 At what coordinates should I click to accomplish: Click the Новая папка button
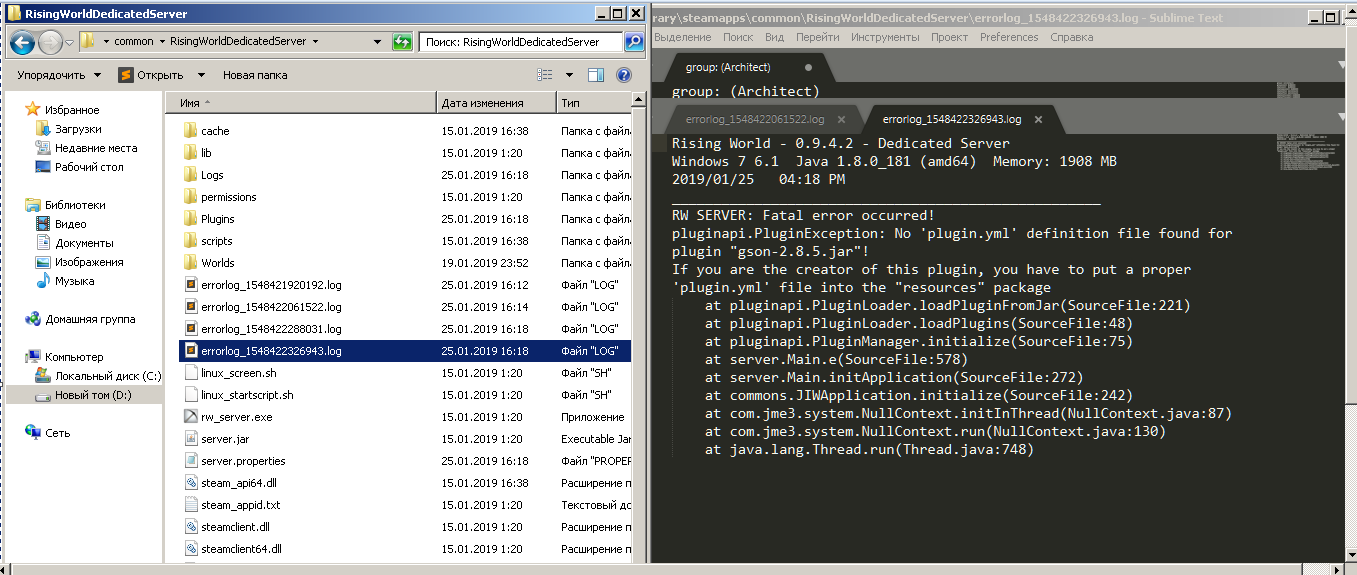point(255,75)
